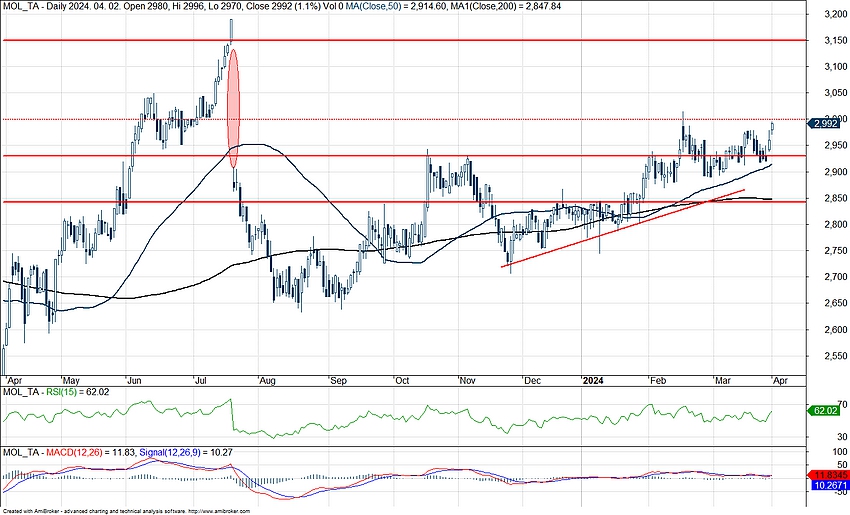Screen dimensions: 850x515
Task: Click the 2,900 price axis label
Action: (835, 172)
